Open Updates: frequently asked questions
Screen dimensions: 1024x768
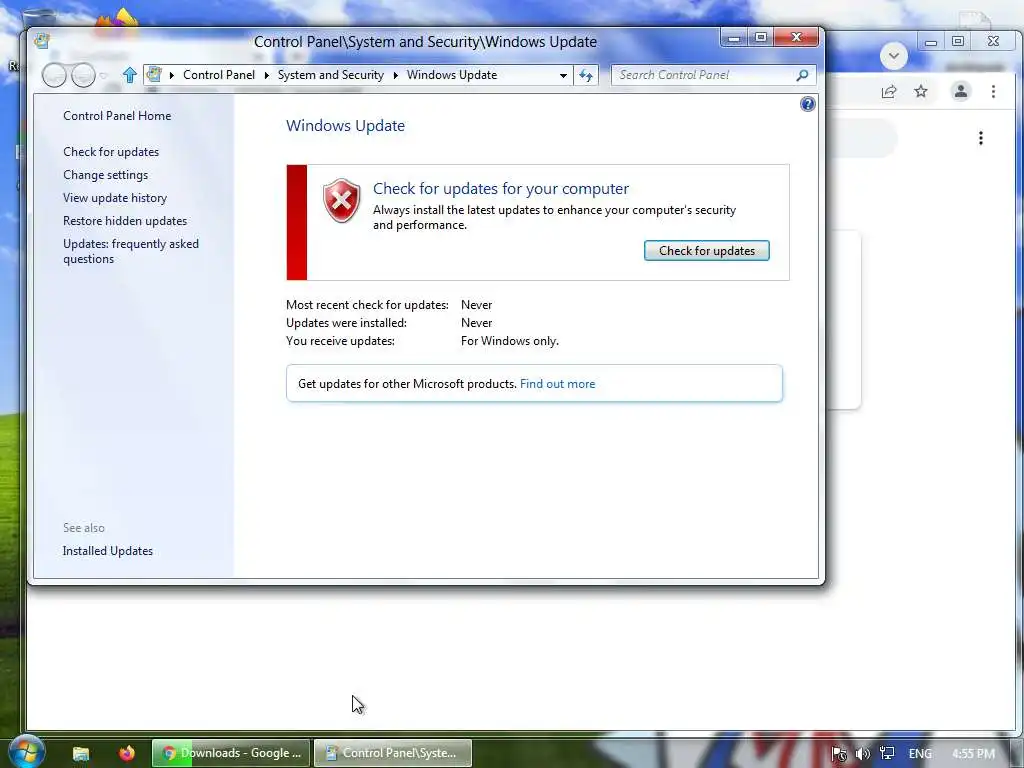coord(131,251)
